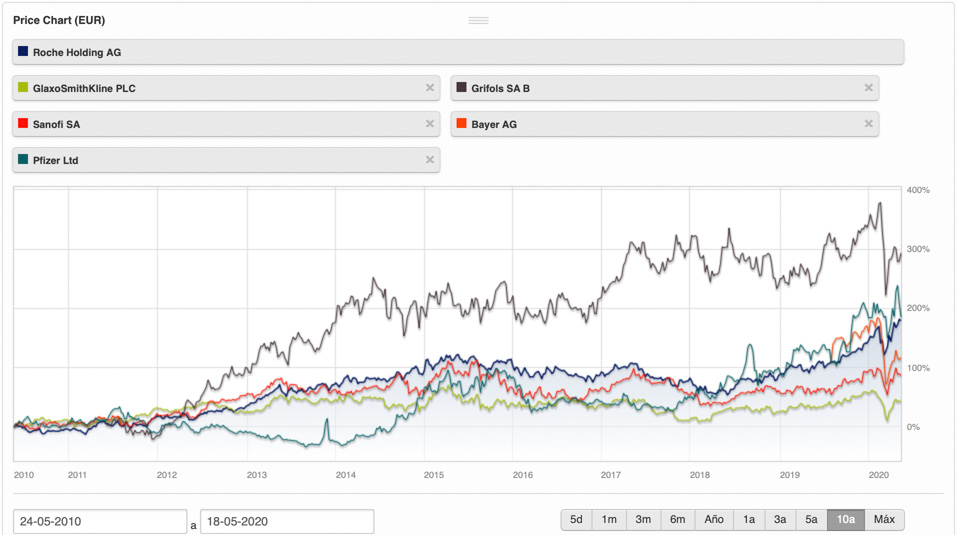Image resolution: width=957 pixels, height=535 pixels.
Task: Switch chart range to 1m
Action: (x=609, y=520)
